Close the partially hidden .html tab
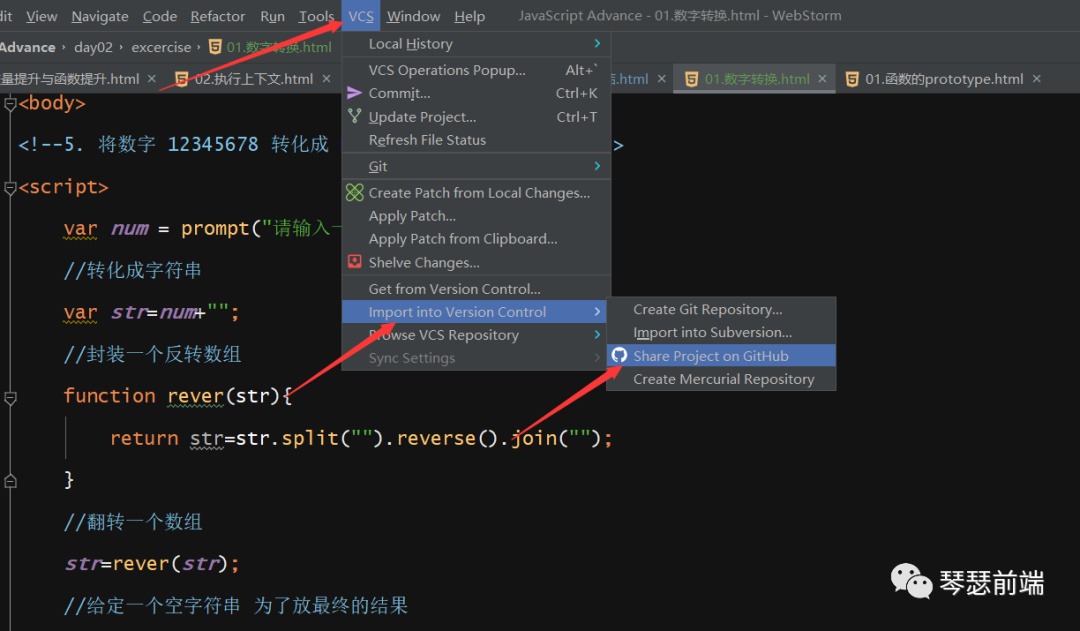This screenshot has width=1080, height=631. [x=661, y=79]
